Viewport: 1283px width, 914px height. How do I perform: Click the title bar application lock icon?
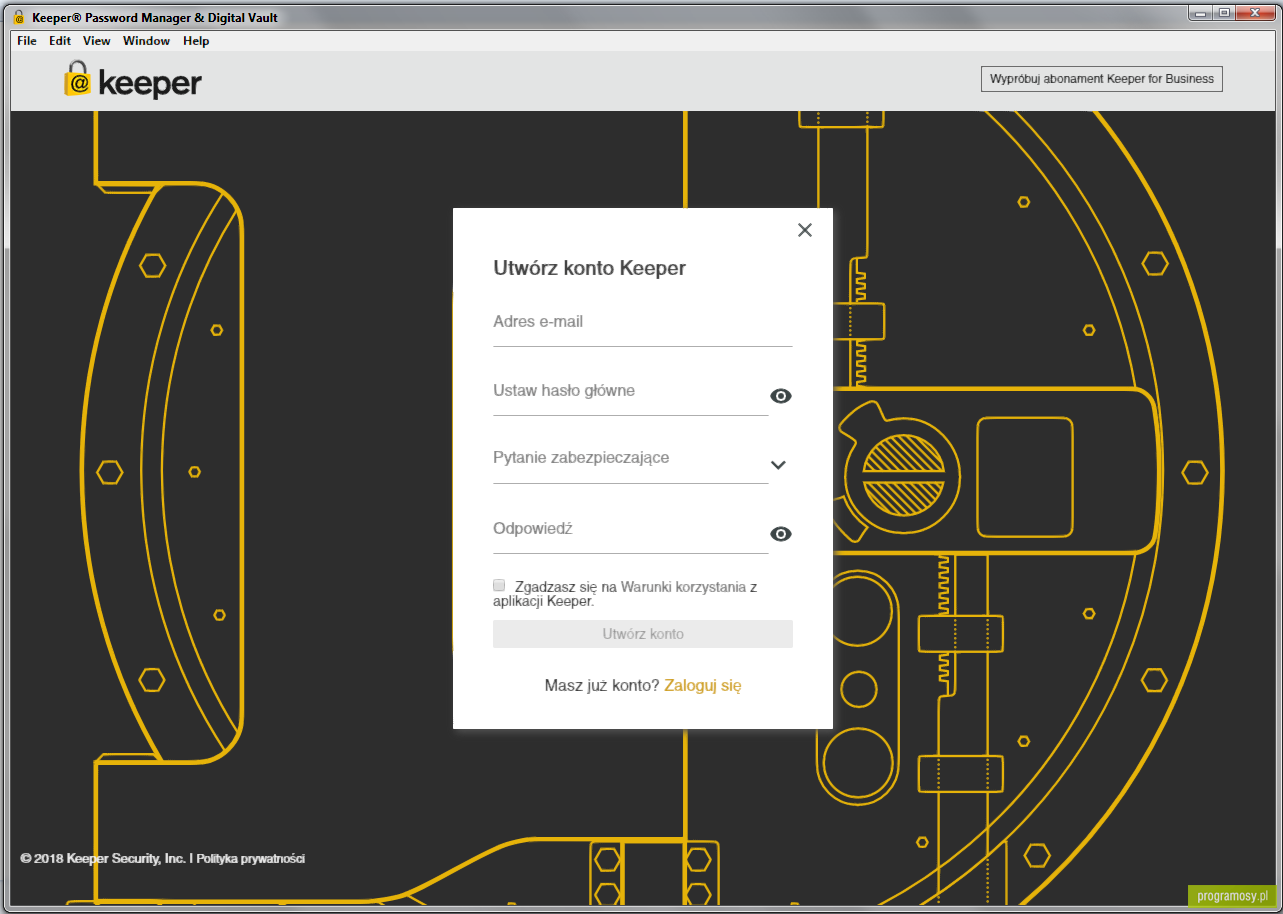pyautogui.click(x=19, y=17)
